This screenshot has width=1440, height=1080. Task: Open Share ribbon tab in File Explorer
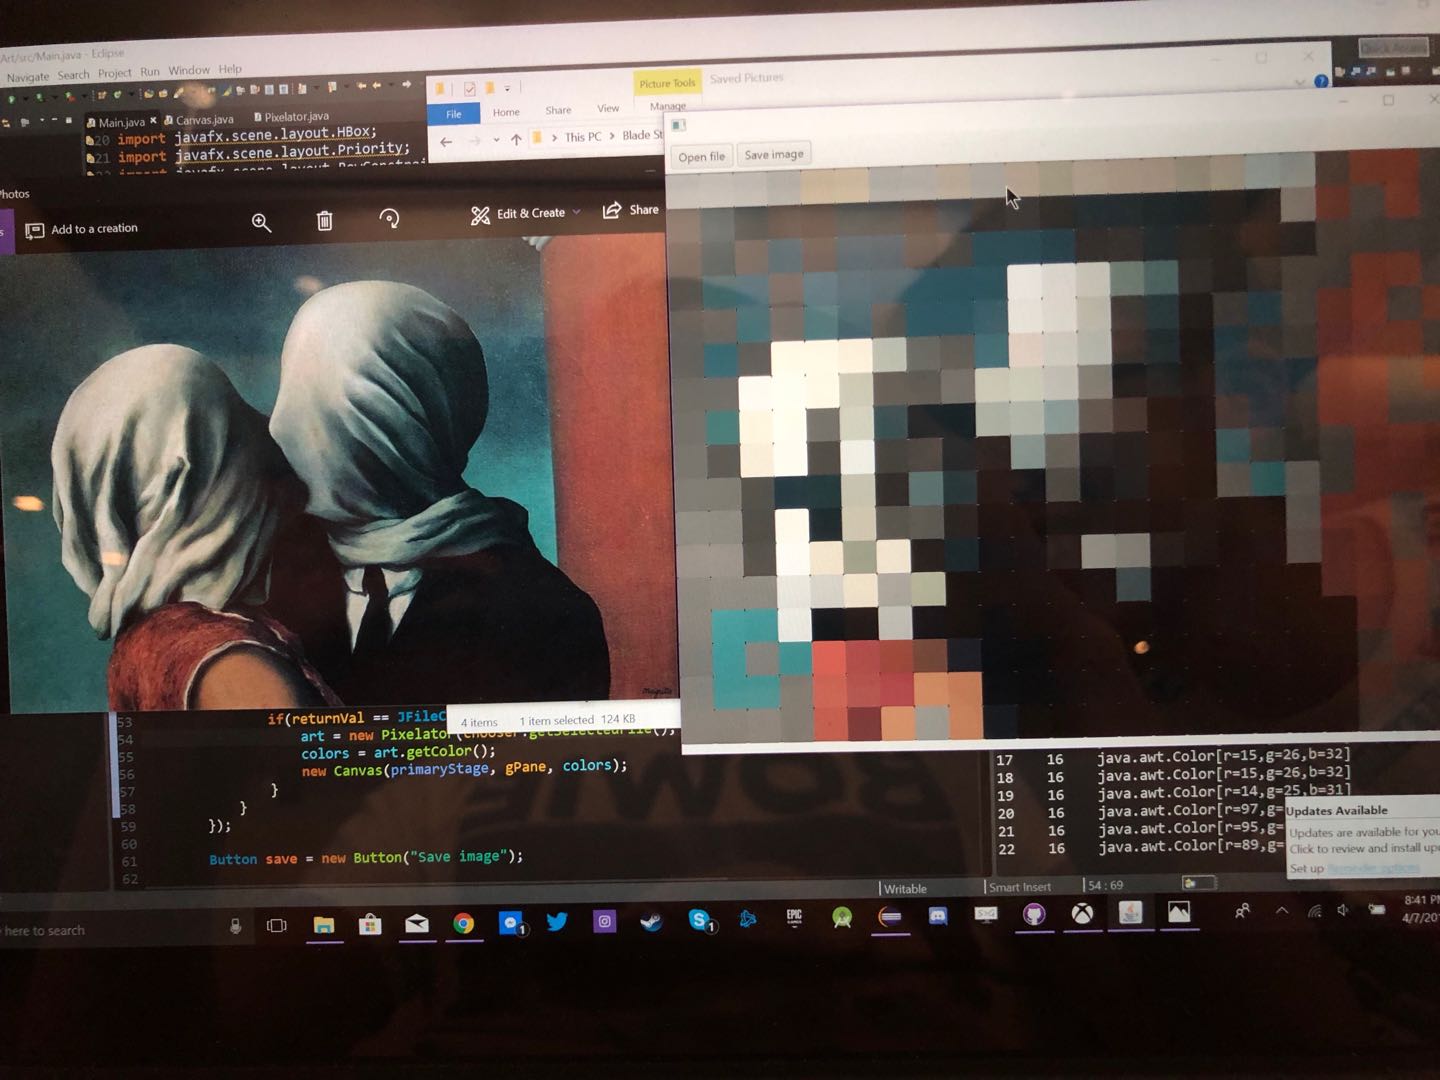tap(558, 110)
